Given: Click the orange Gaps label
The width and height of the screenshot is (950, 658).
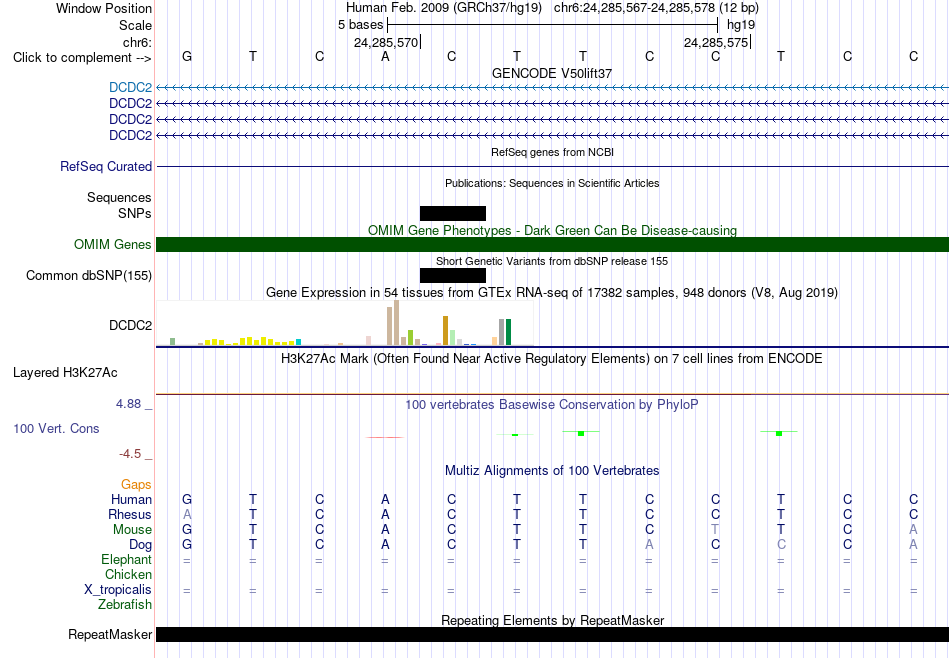Looking at the screenshot, I should click(x=136, y=484).
